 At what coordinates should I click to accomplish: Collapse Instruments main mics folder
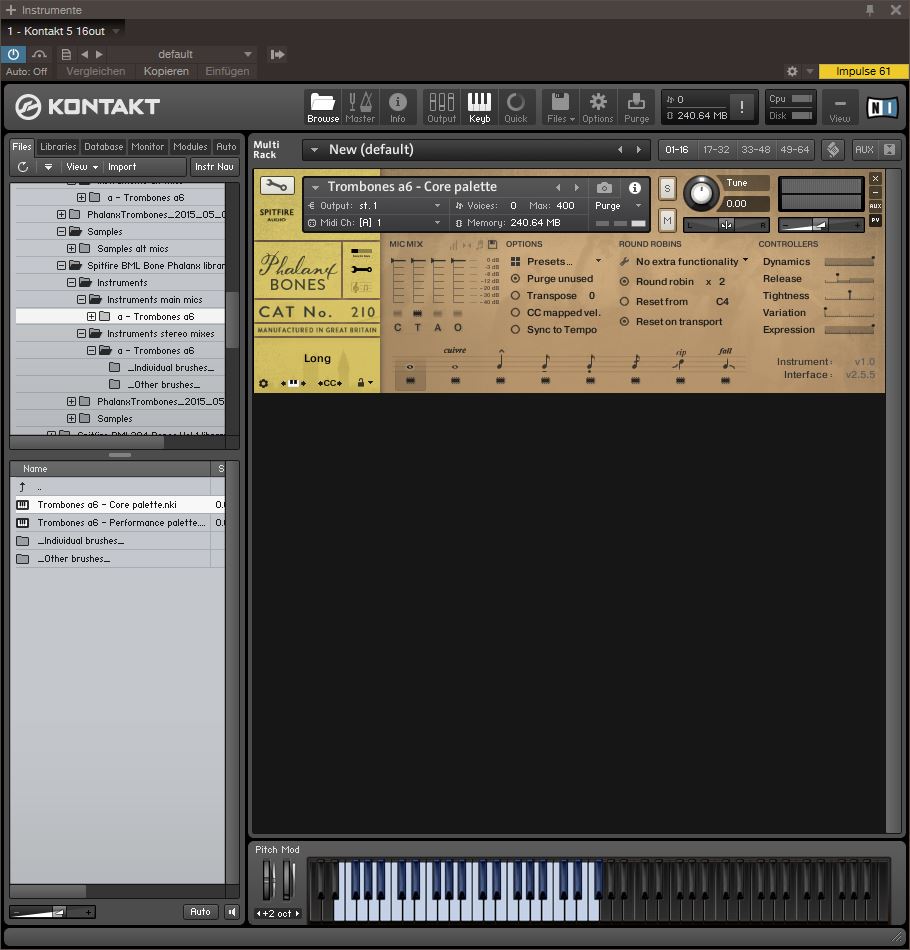(81, 299)
